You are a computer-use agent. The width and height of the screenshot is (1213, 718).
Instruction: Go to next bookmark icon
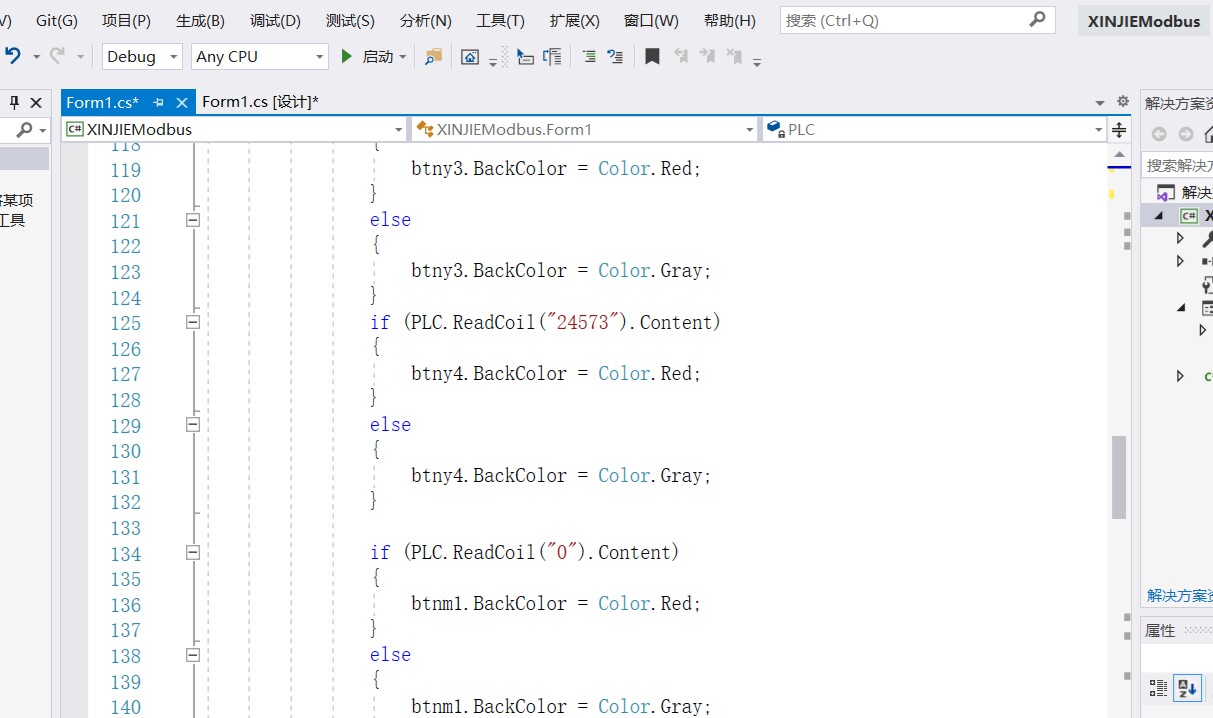707,57
